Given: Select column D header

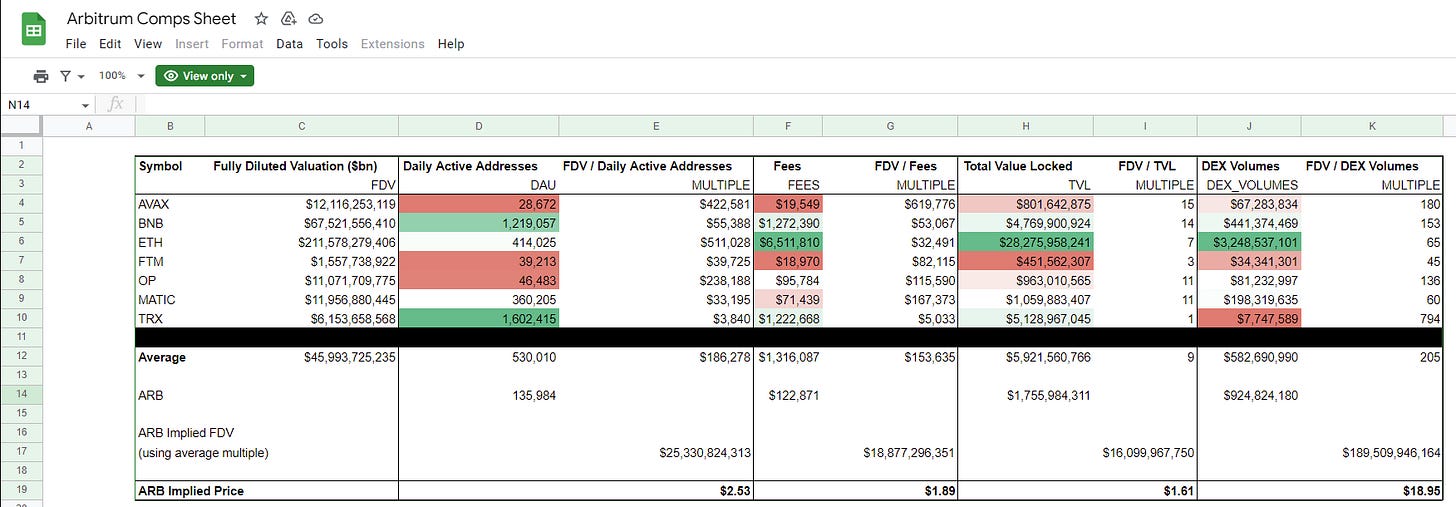Looking at the screenshot, I should [x=479, y=126].
